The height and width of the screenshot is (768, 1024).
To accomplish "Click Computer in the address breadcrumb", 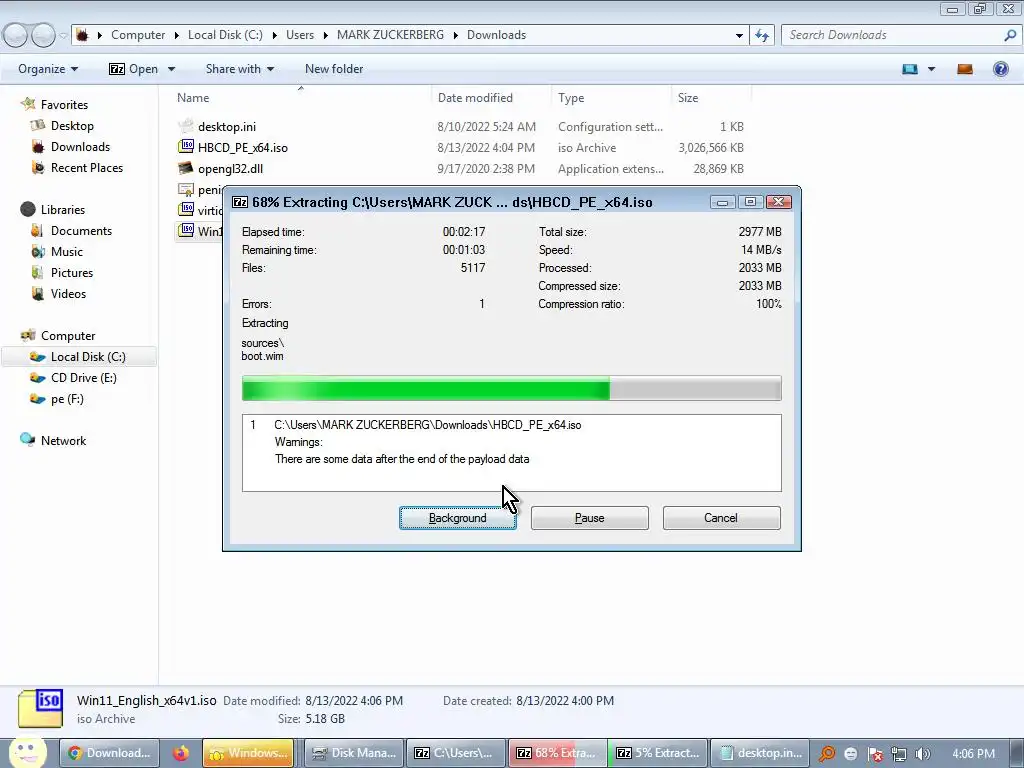I will click(x=138, y=35).
